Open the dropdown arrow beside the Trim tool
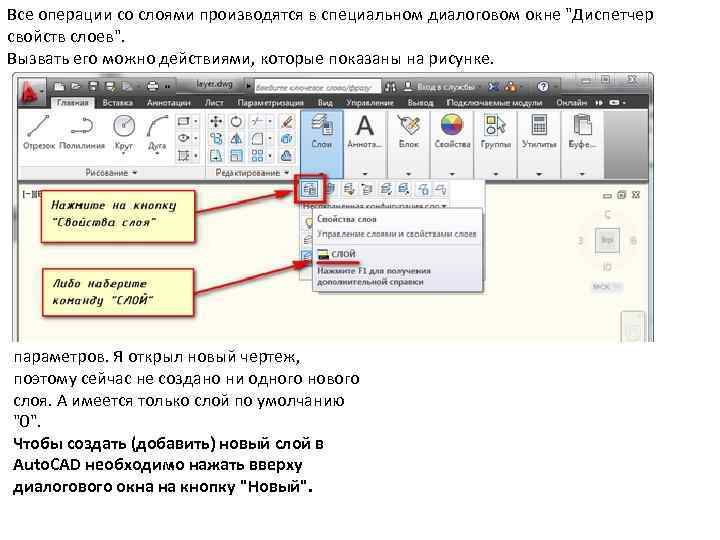The image size is (720, 540). coord(270,122)
